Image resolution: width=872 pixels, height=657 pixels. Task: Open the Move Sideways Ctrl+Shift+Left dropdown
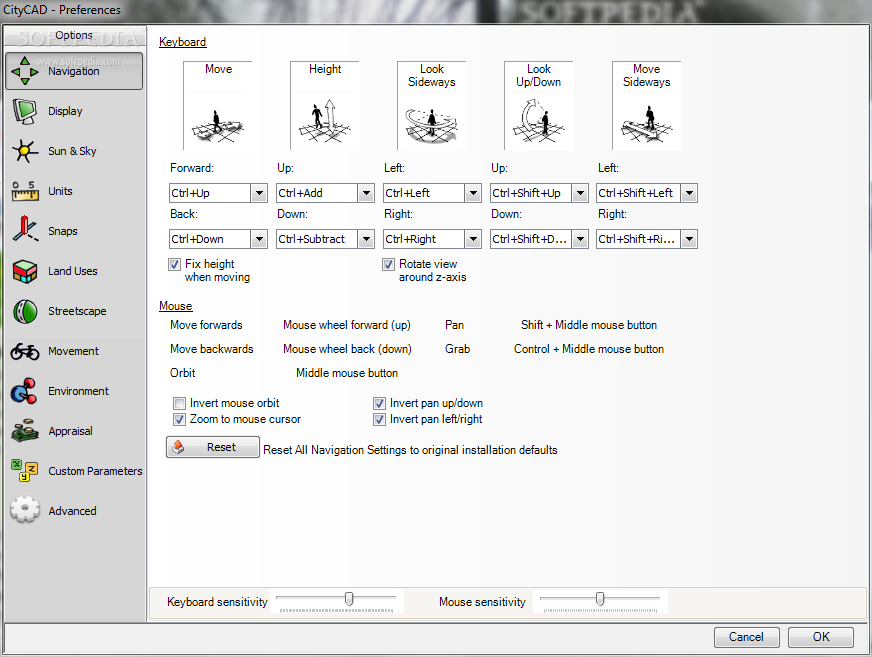[689, 193]
